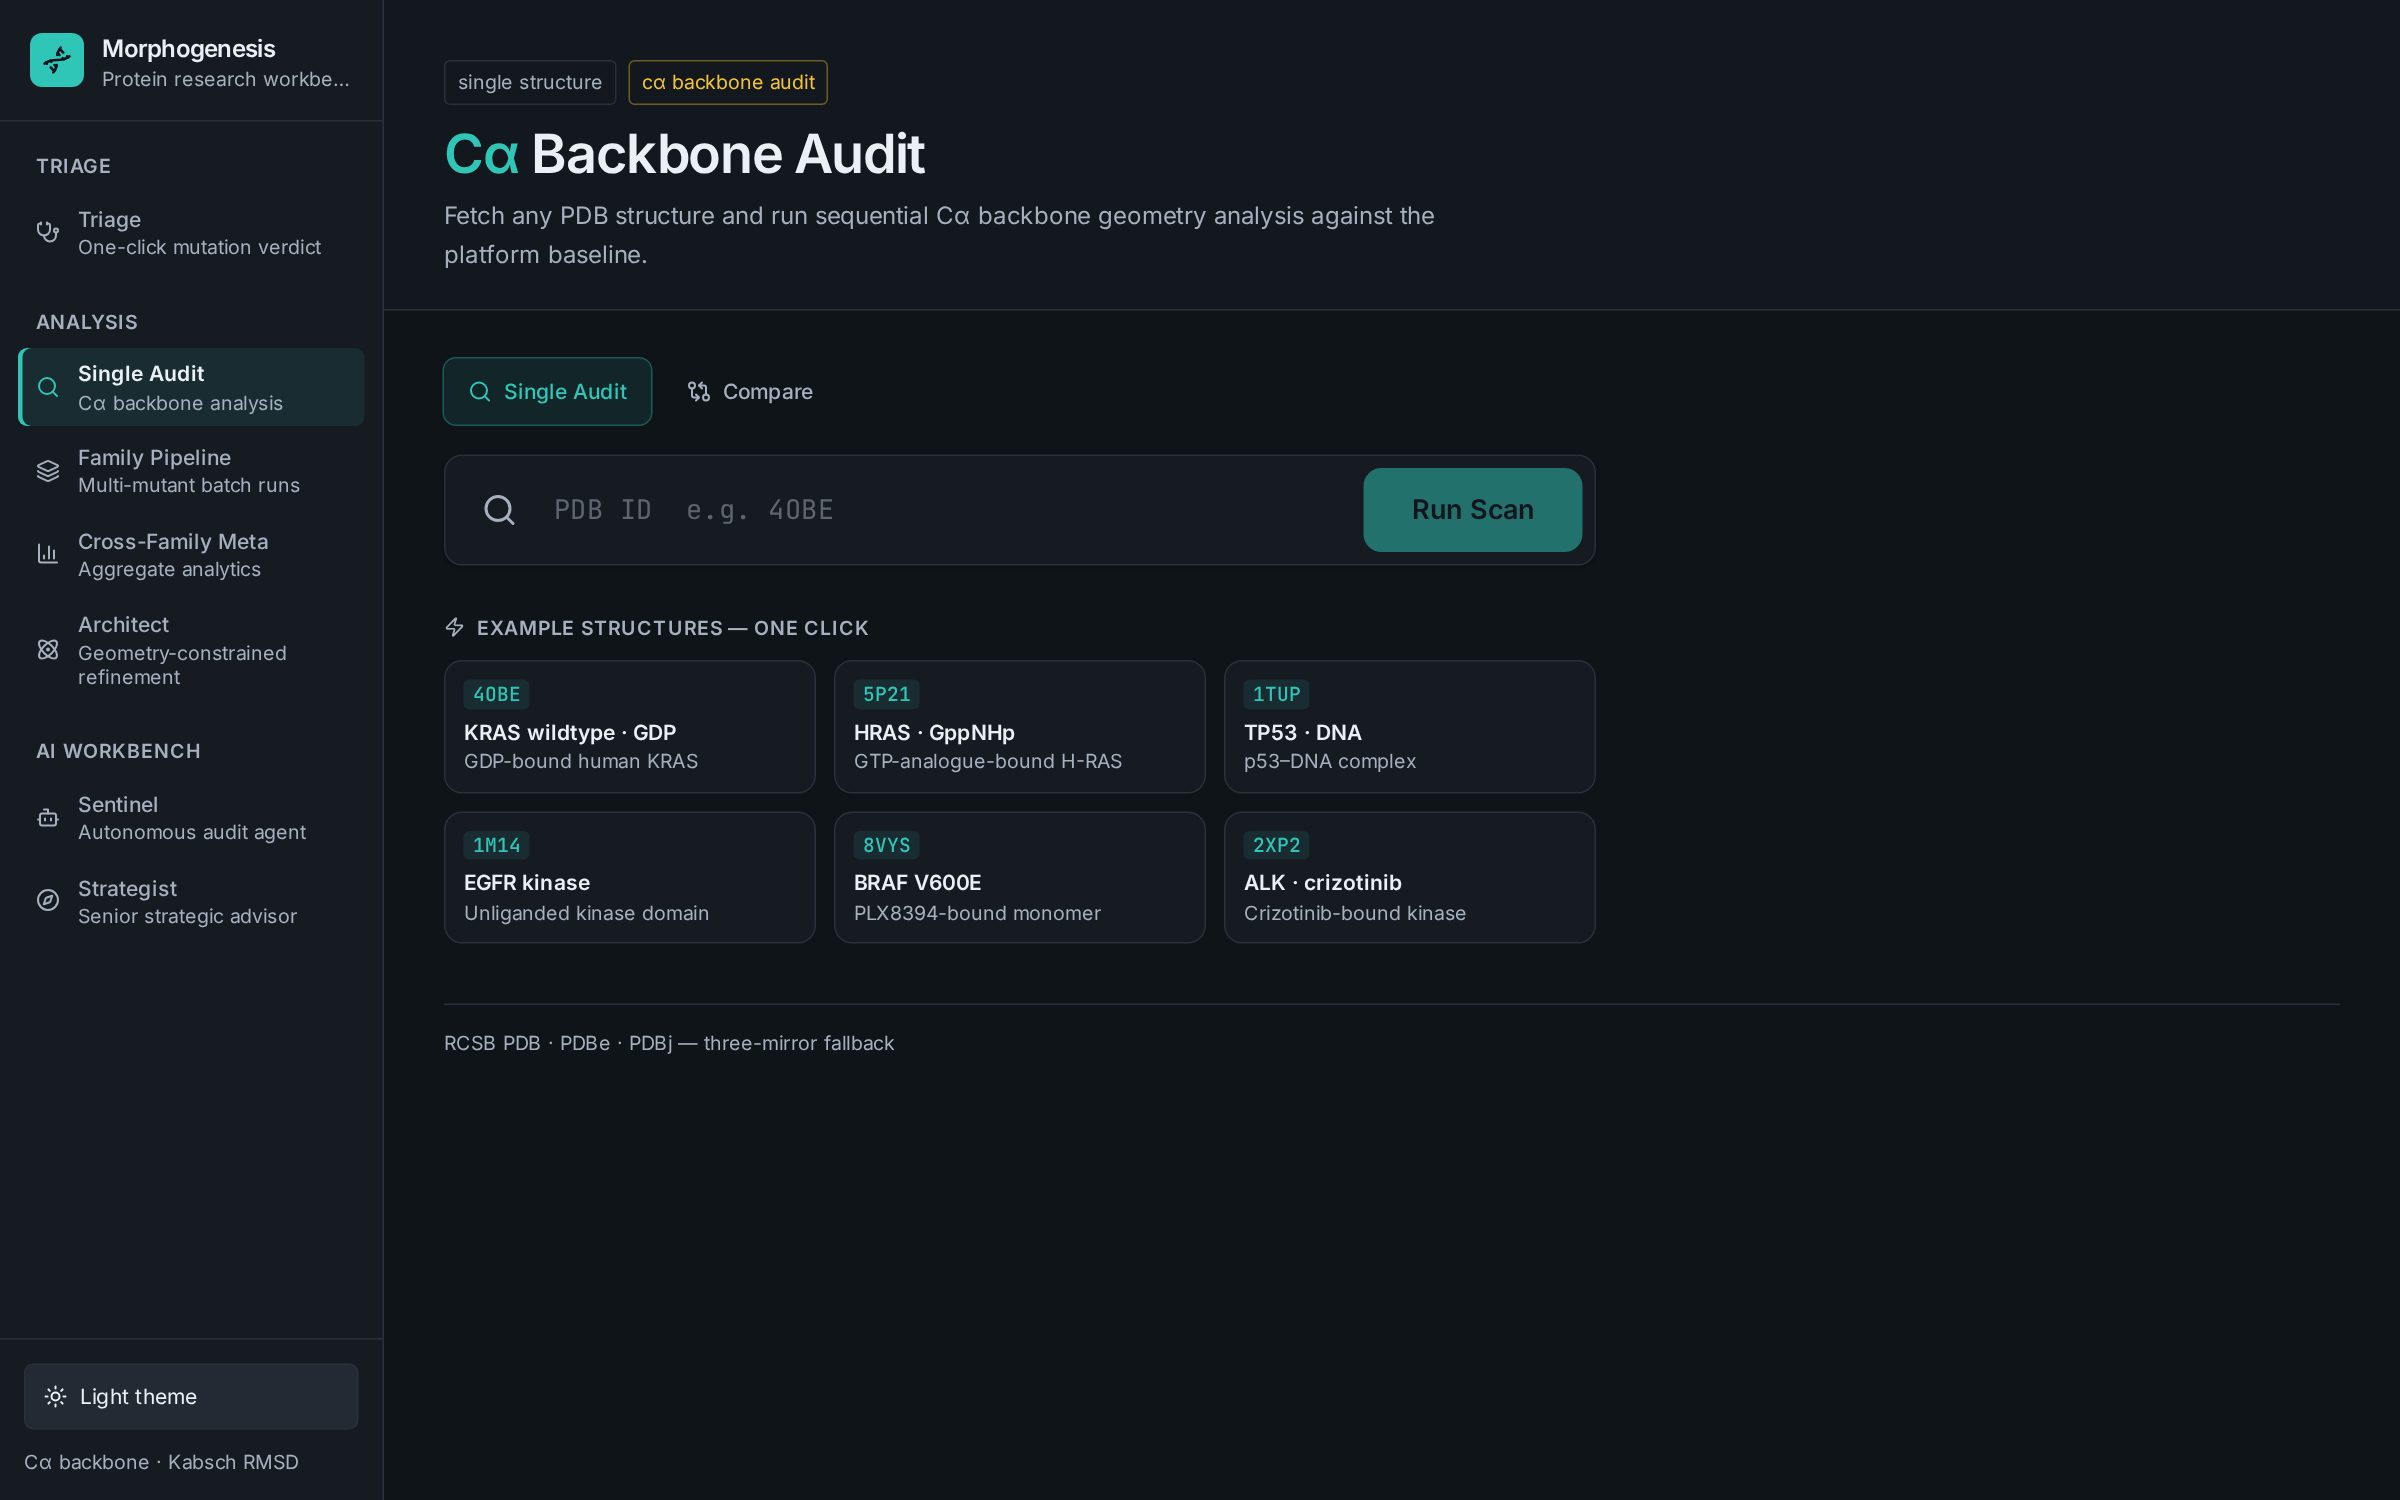The height and width of the screenshot is (1500, 2400).
Task: Click the Run Scan button
Action: pos(1472,510)
